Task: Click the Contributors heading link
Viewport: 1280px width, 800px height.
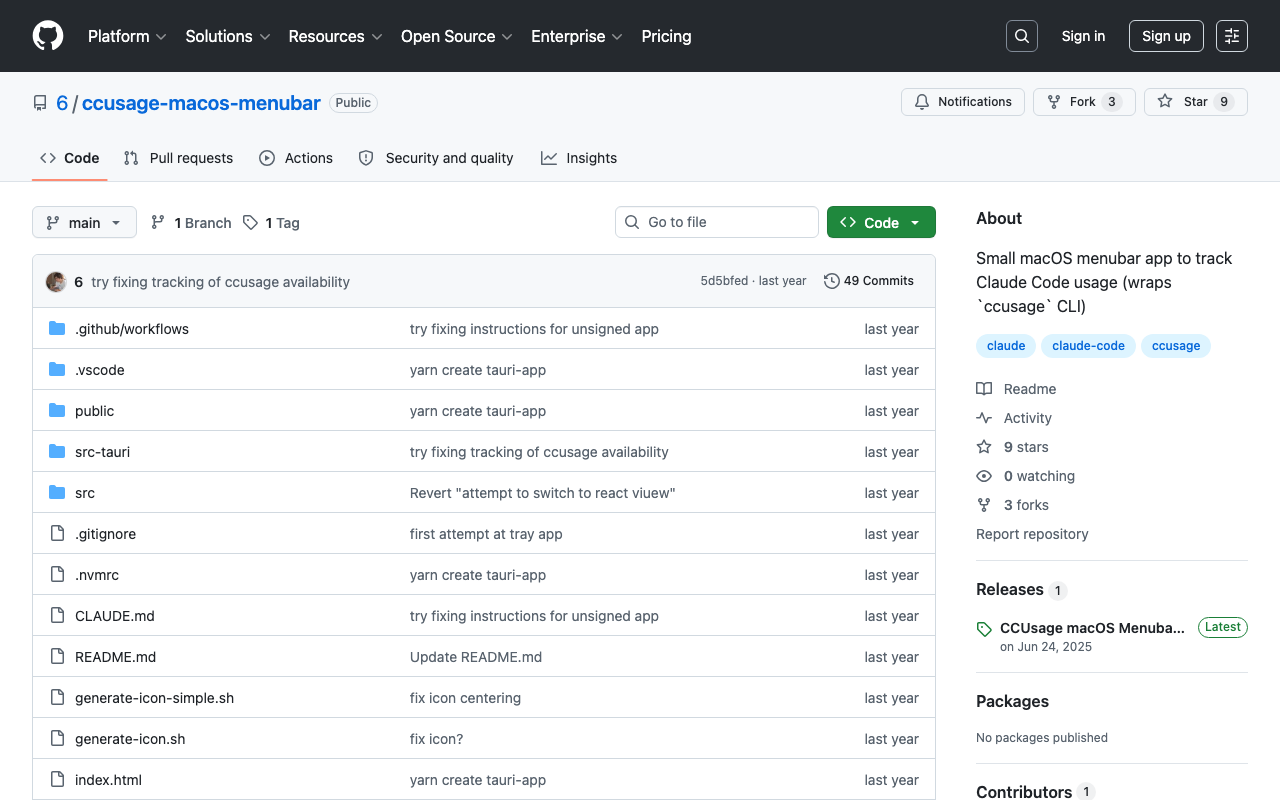Action: pos(1024,792)
